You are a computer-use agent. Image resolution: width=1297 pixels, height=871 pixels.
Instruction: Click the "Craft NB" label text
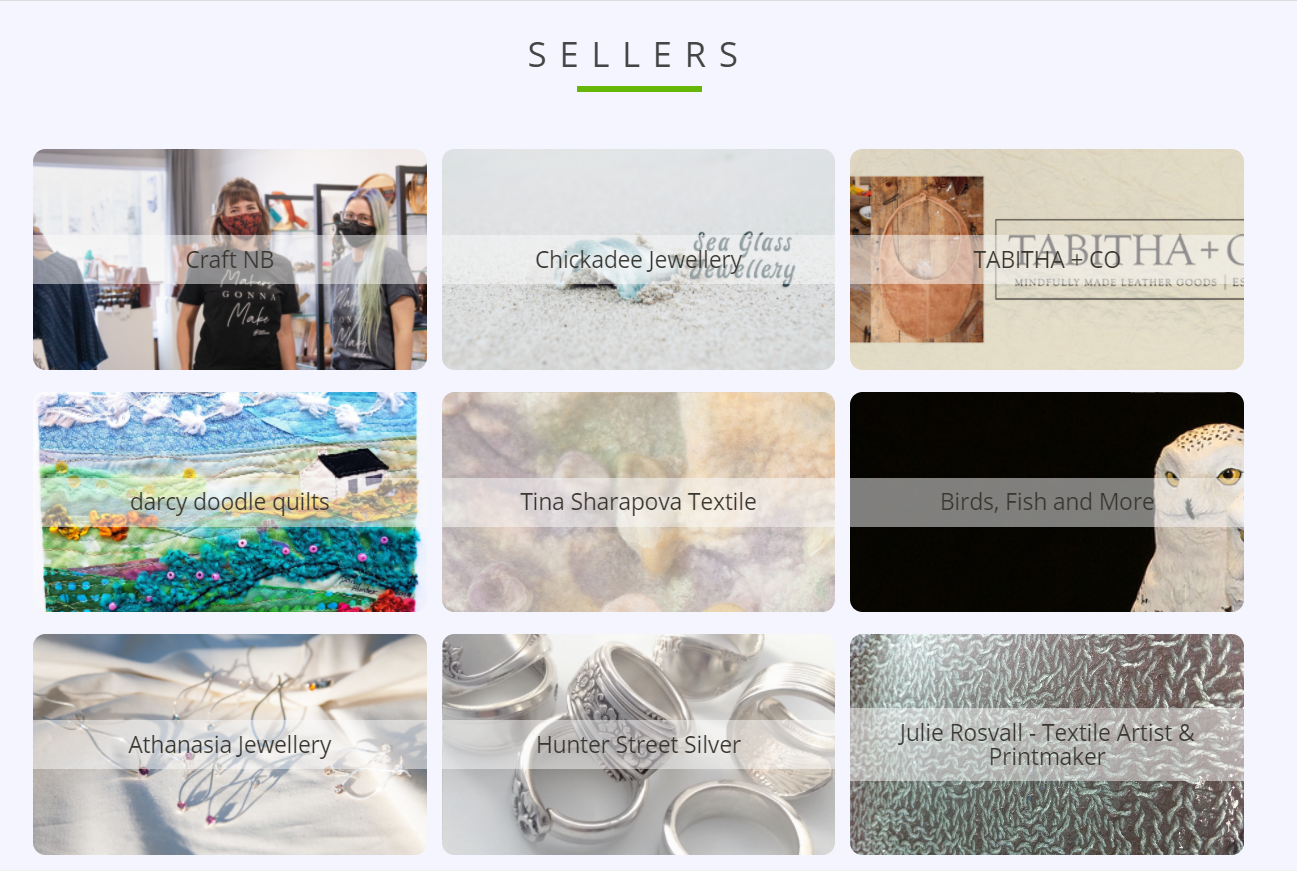(230, 260)
